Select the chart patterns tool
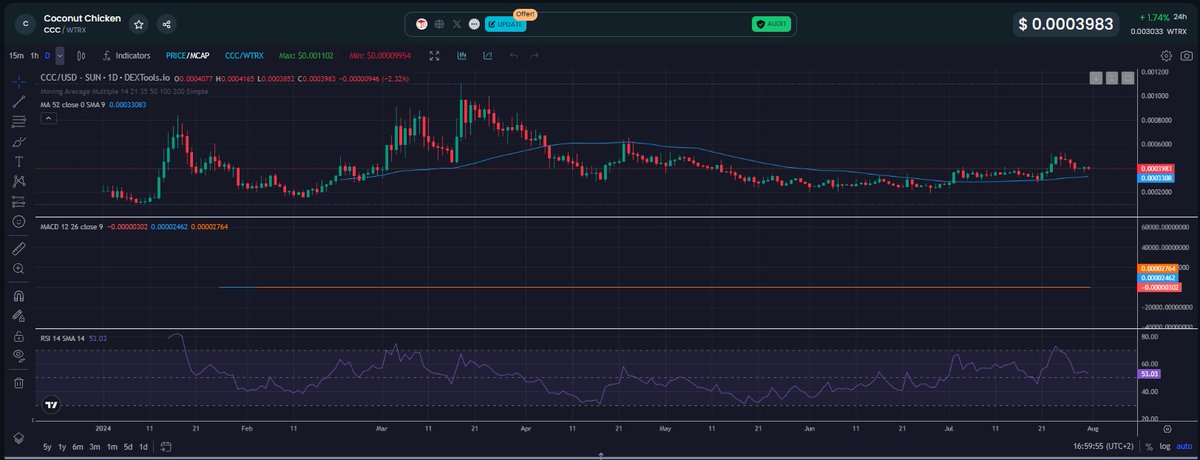 pyautogui.click(x=19, y=181)
